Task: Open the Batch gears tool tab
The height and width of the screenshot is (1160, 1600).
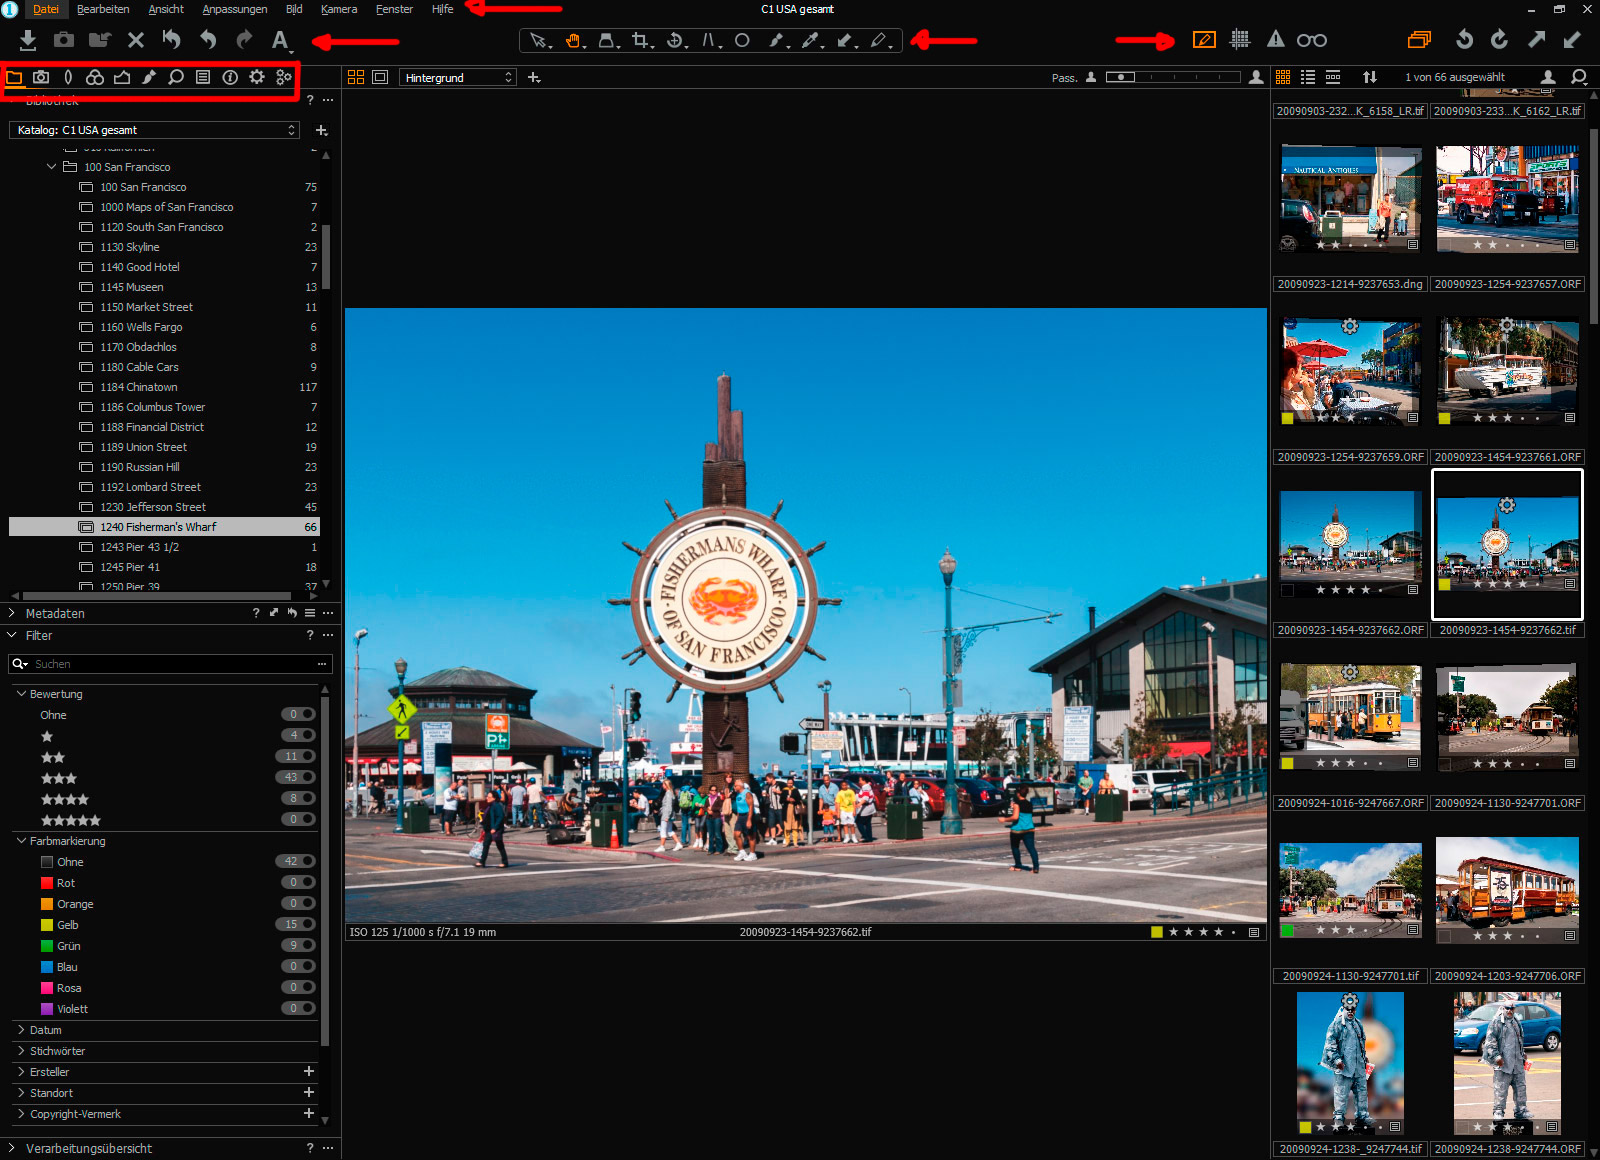Action: click(x=284, y=77)
